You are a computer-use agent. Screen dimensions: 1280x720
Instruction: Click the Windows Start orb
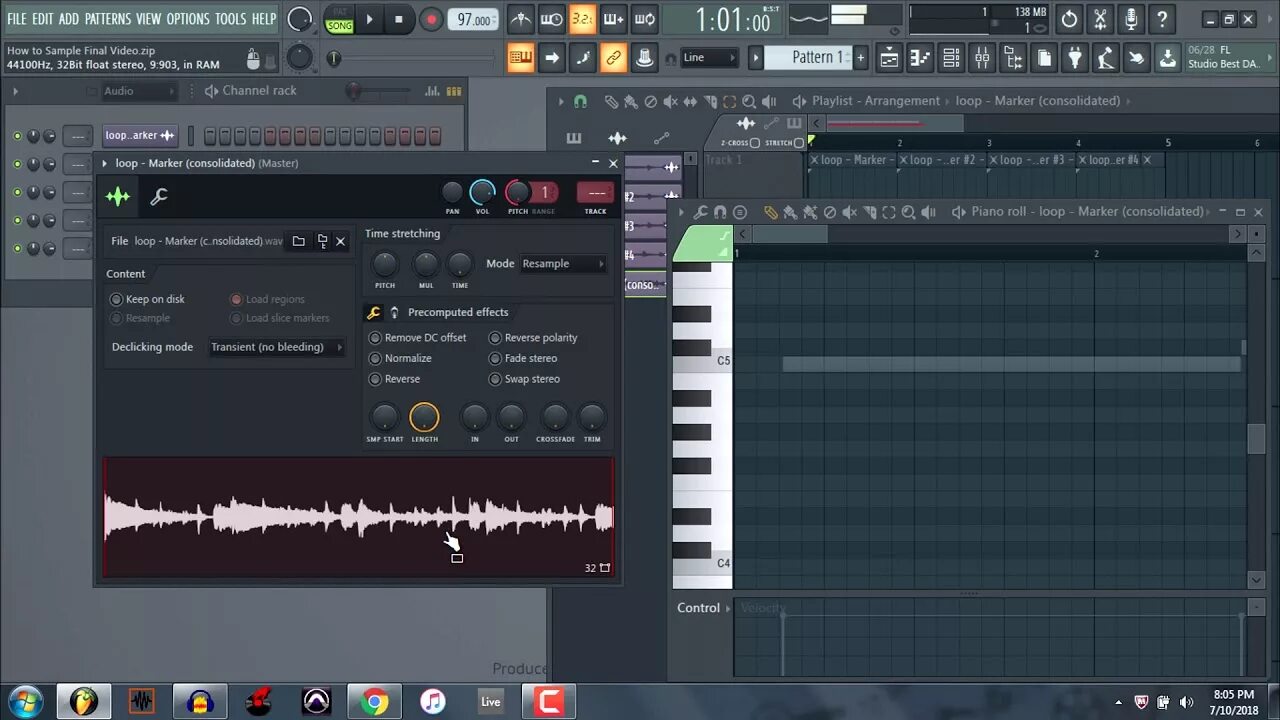click(23, 702)
